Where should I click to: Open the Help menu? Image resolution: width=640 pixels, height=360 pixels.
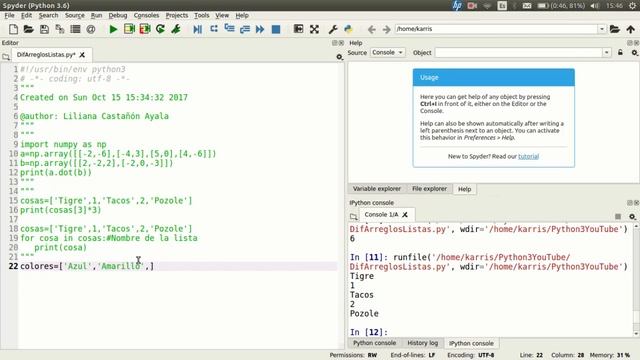(x=242, y=15)
